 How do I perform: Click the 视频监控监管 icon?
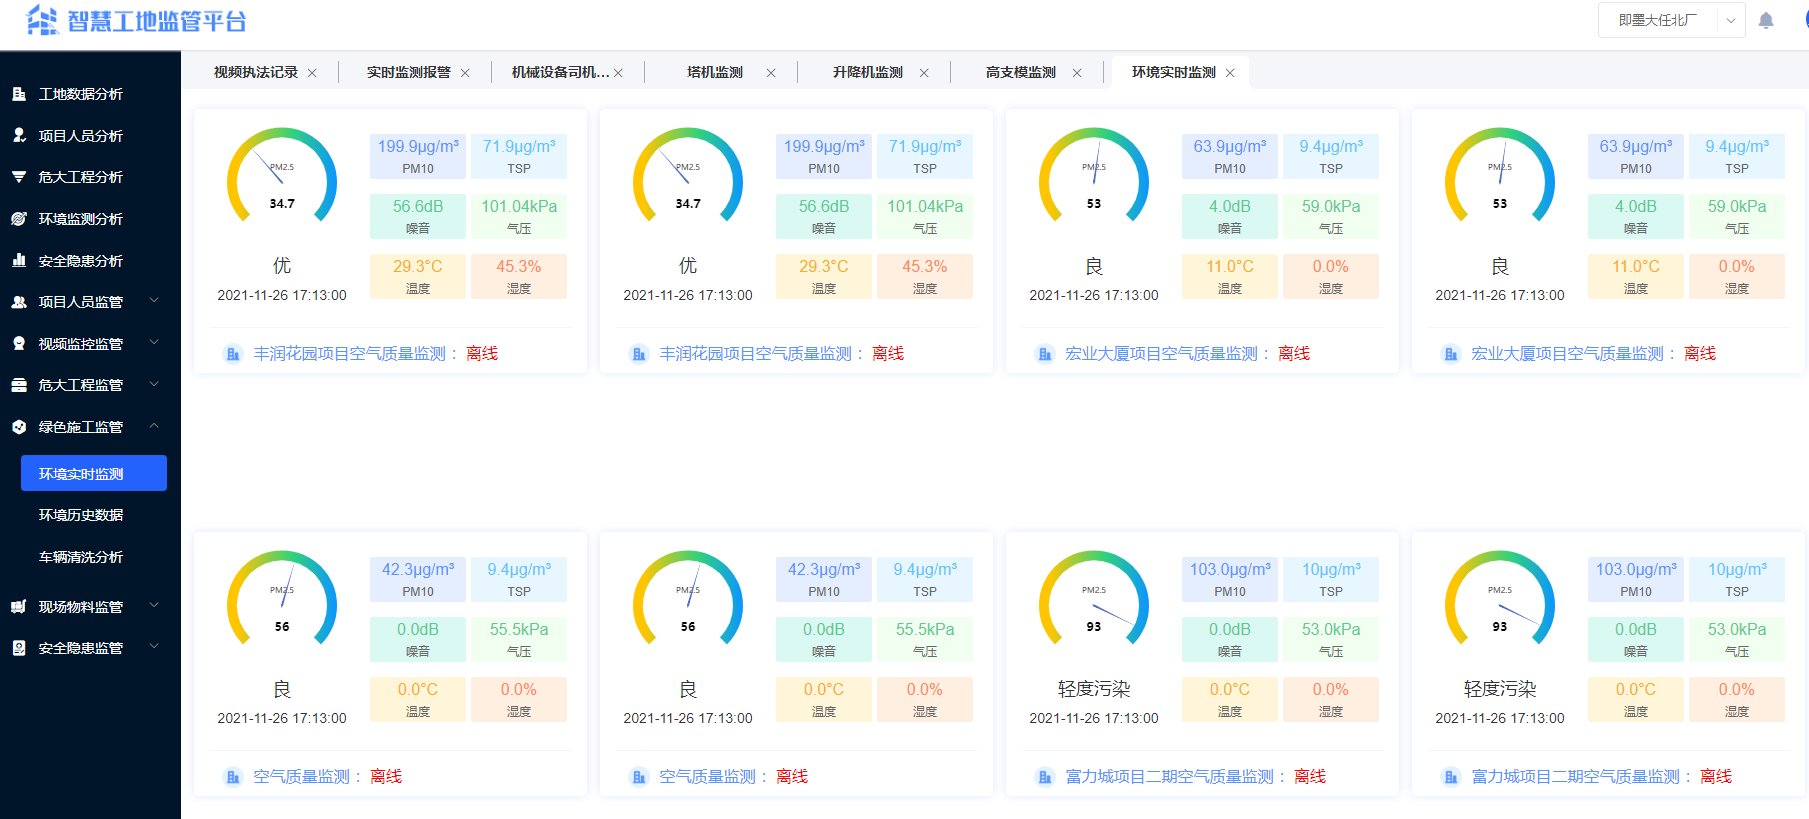click(x=19, y=343)
